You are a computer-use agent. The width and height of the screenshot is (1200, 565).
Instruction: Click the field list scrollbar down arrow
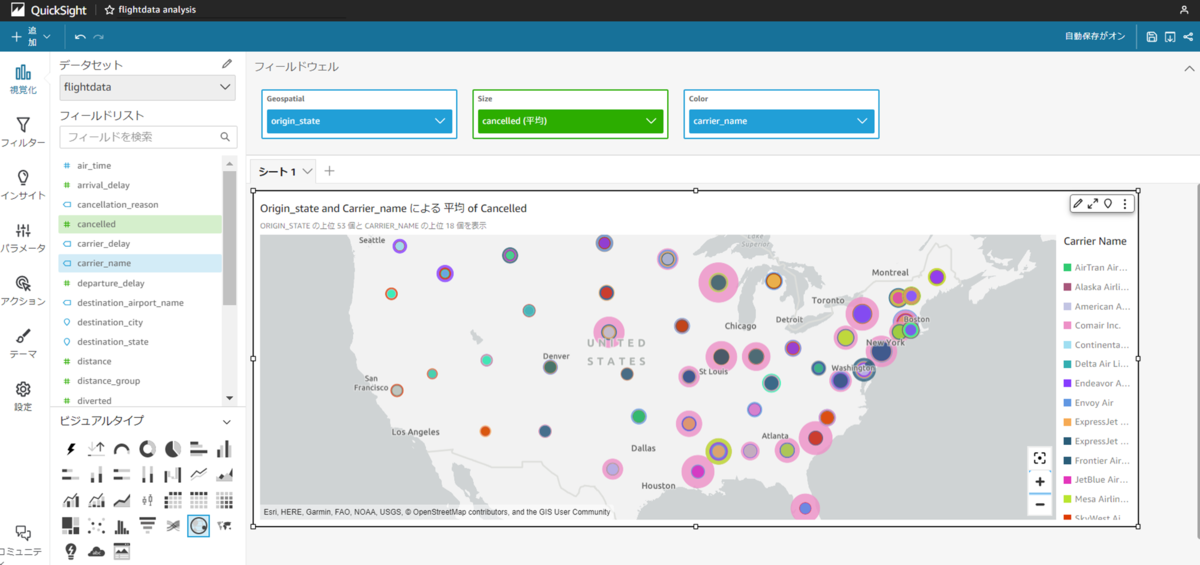pos(230,399)
